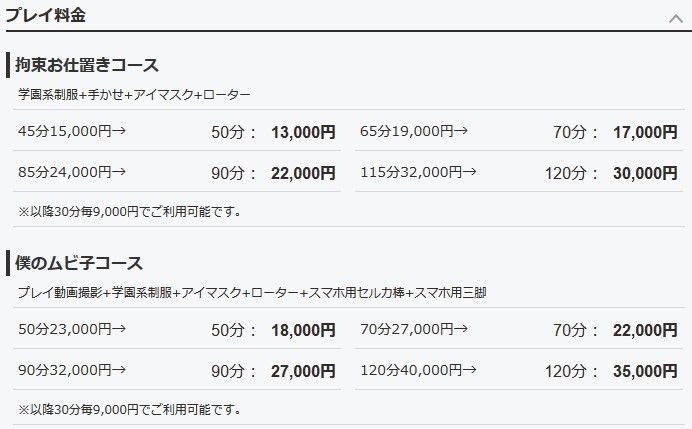Collapse the プレイ料金 section chevron
The image size is (692, 429).
(676, 19)
